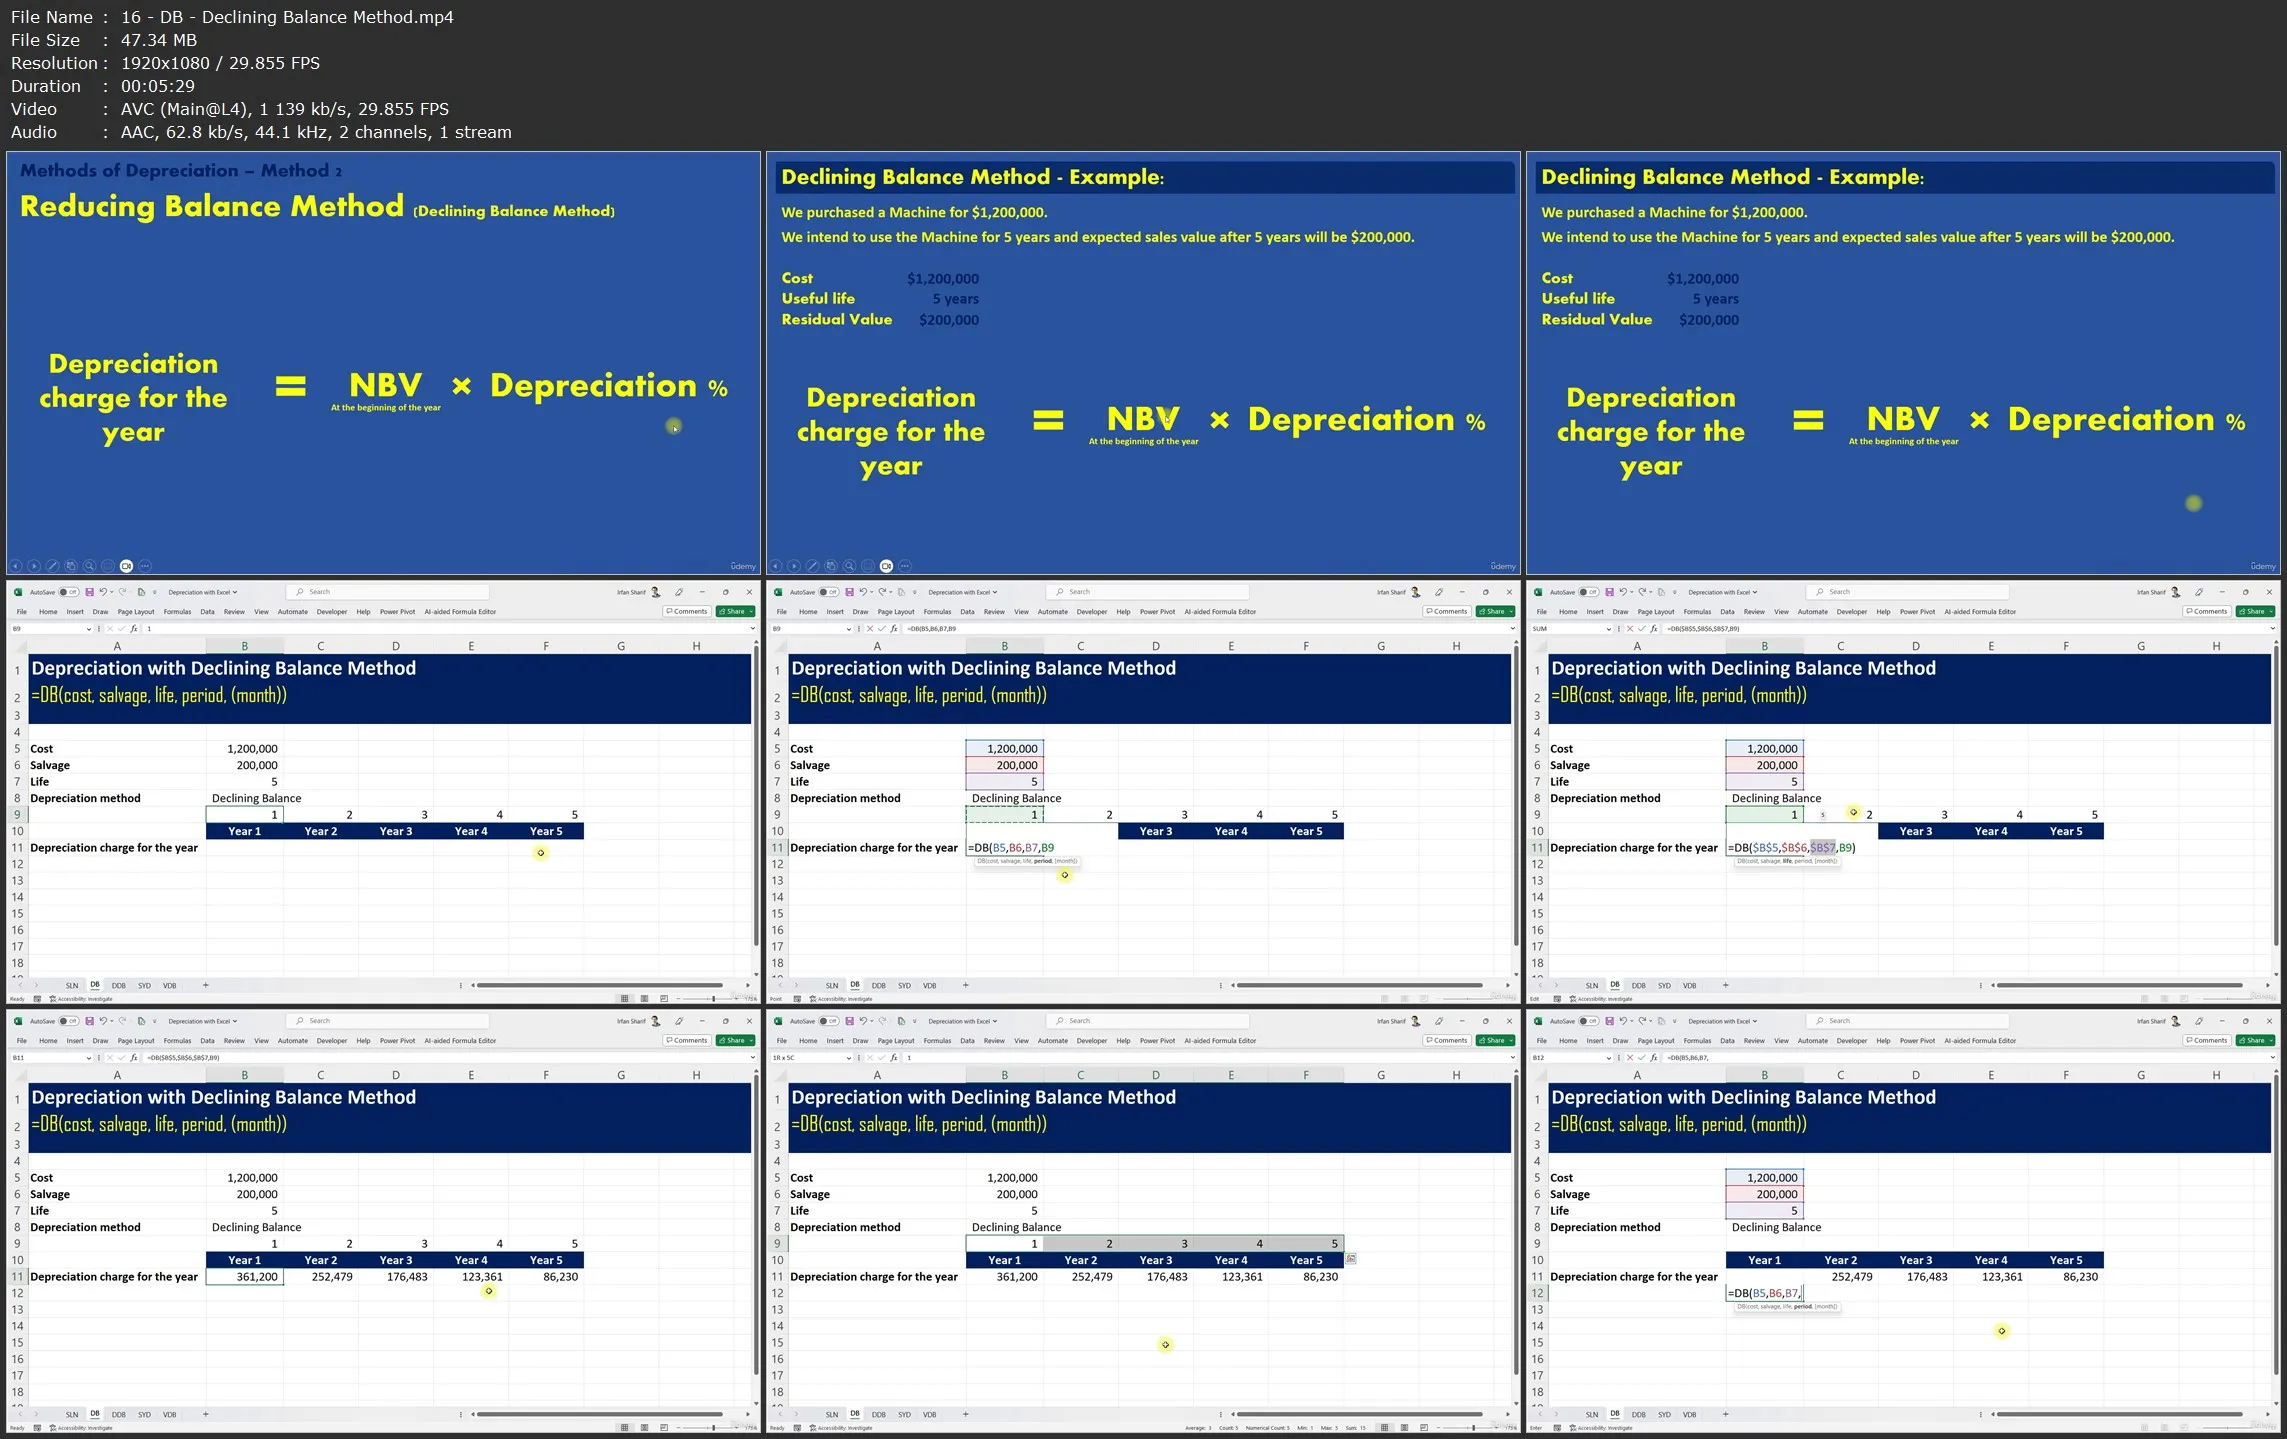Click Comments button in the Name Box B11 frame
The image size is (2287, 1439).
click(x=688, y=1040)
